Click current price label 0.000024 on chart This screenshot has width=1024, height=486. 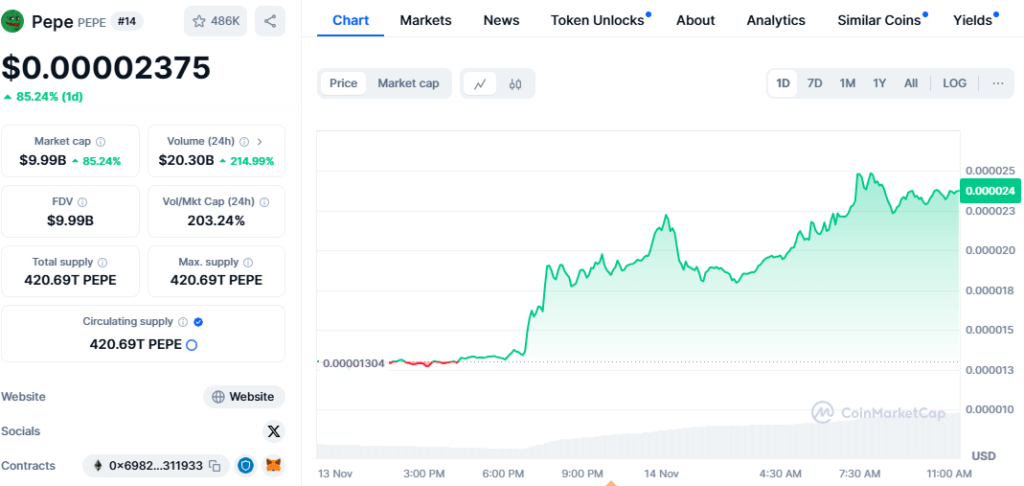(990, 191)
